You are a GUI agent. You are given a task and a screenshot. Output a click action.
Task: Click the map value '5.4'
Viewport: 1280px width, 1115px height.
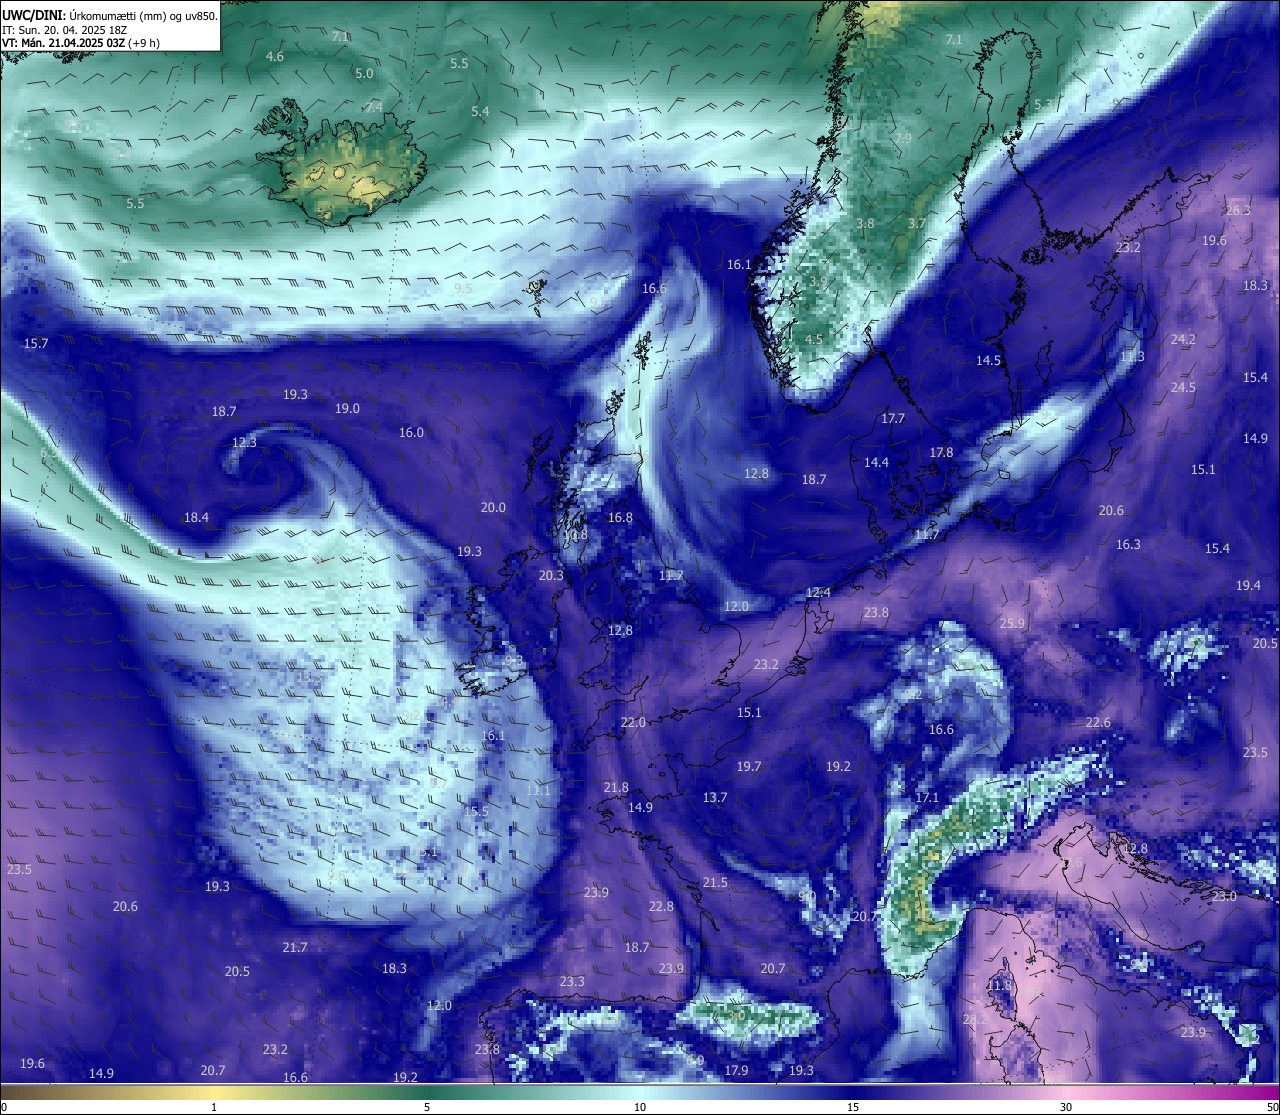coord(480,112)
